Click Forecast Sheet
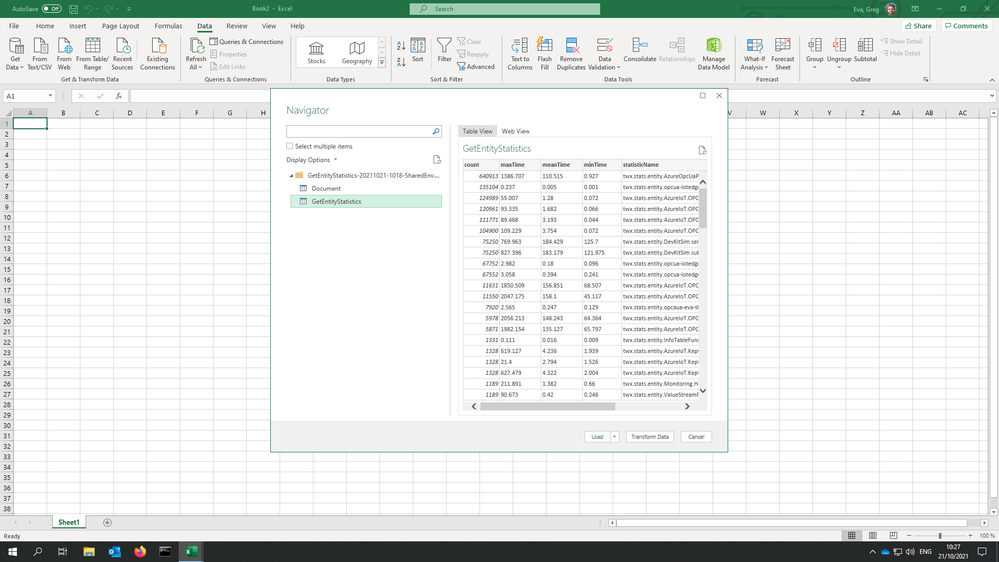 tap(782, 54)
